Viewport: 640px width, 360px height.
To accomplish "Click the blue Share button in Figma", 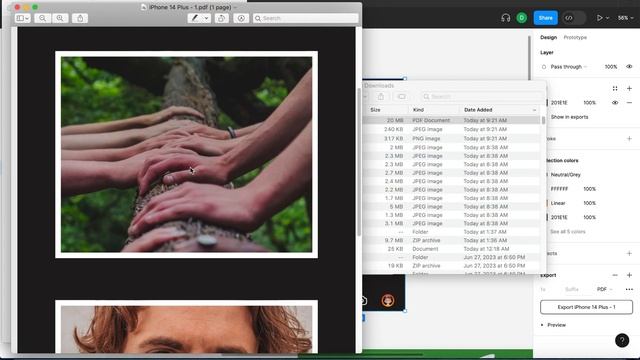I will [x=545, y=18].
